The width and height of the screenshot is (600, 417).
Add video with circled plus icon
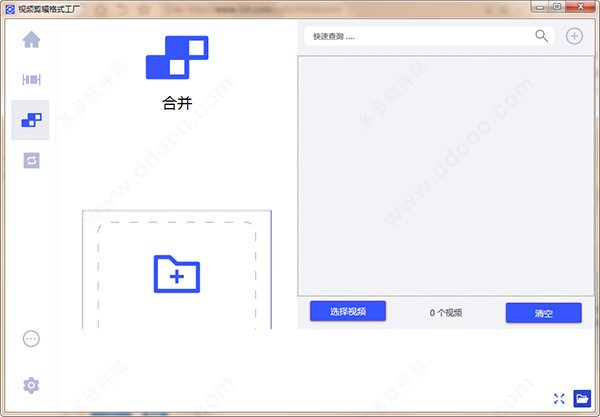point(574,36)
